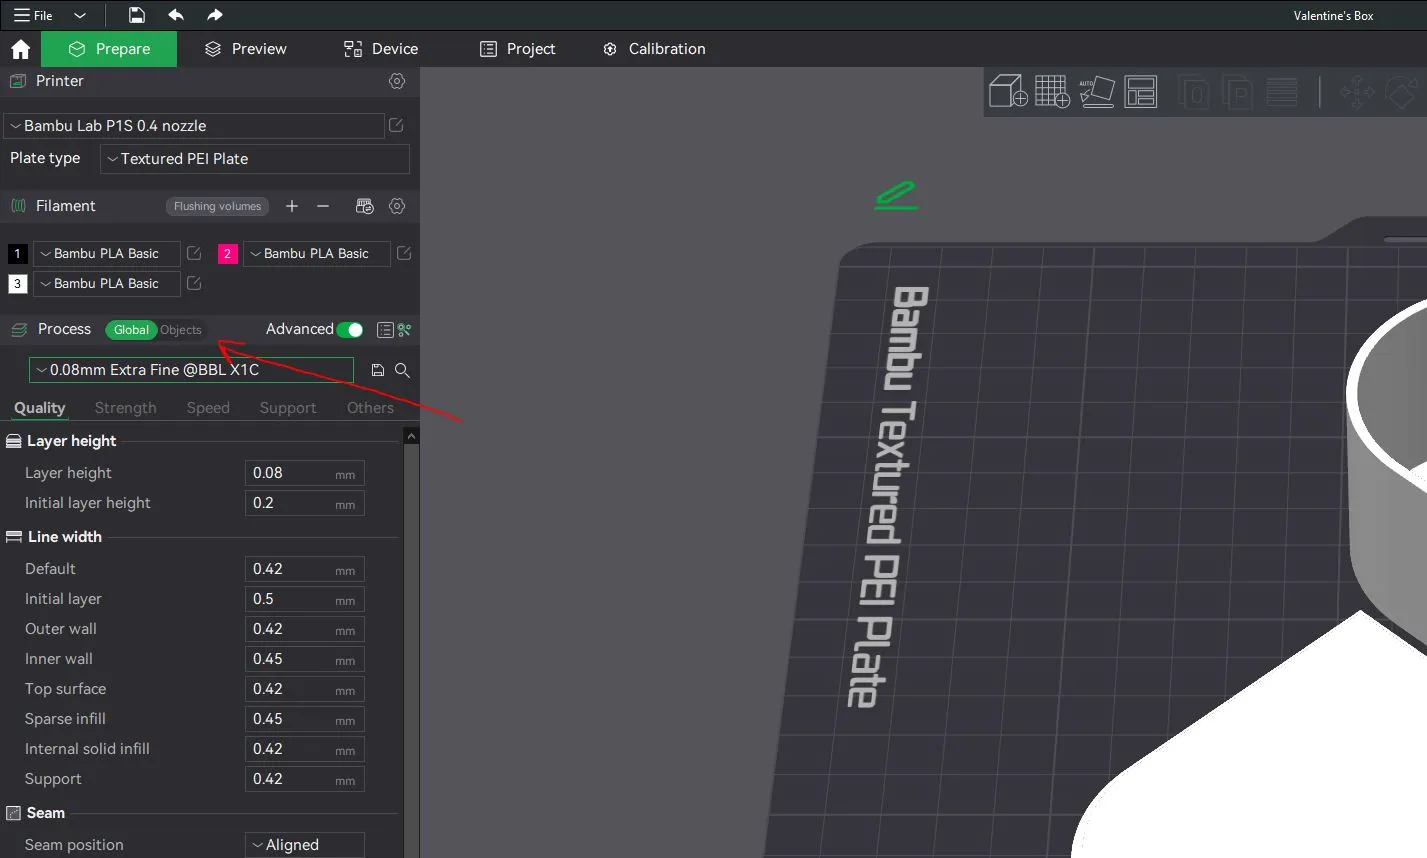
Task: Click the Outer wall line width field
Action: pos(305,629)
